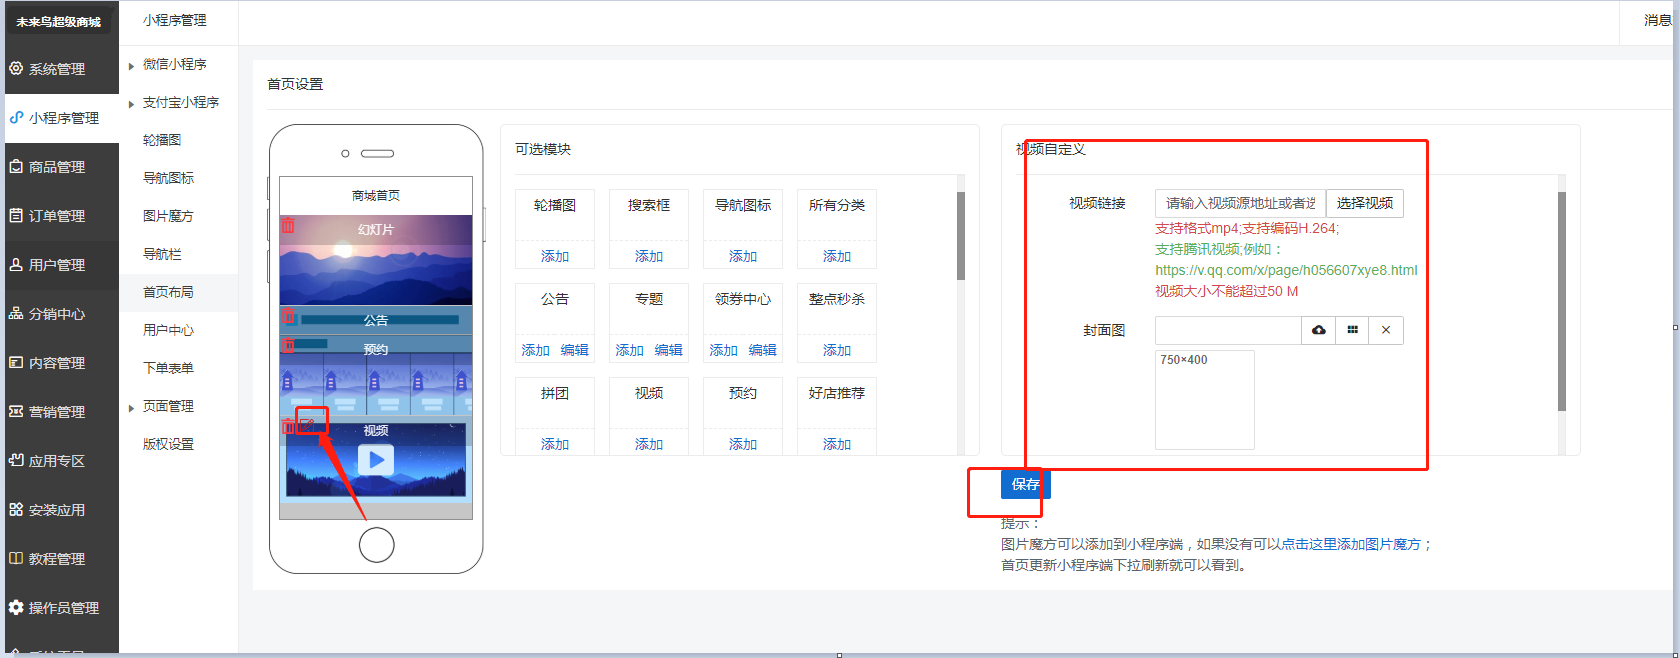The image size is (1679, 658).
Task: Open the 导航栏 submenu item
Action: 162,254
